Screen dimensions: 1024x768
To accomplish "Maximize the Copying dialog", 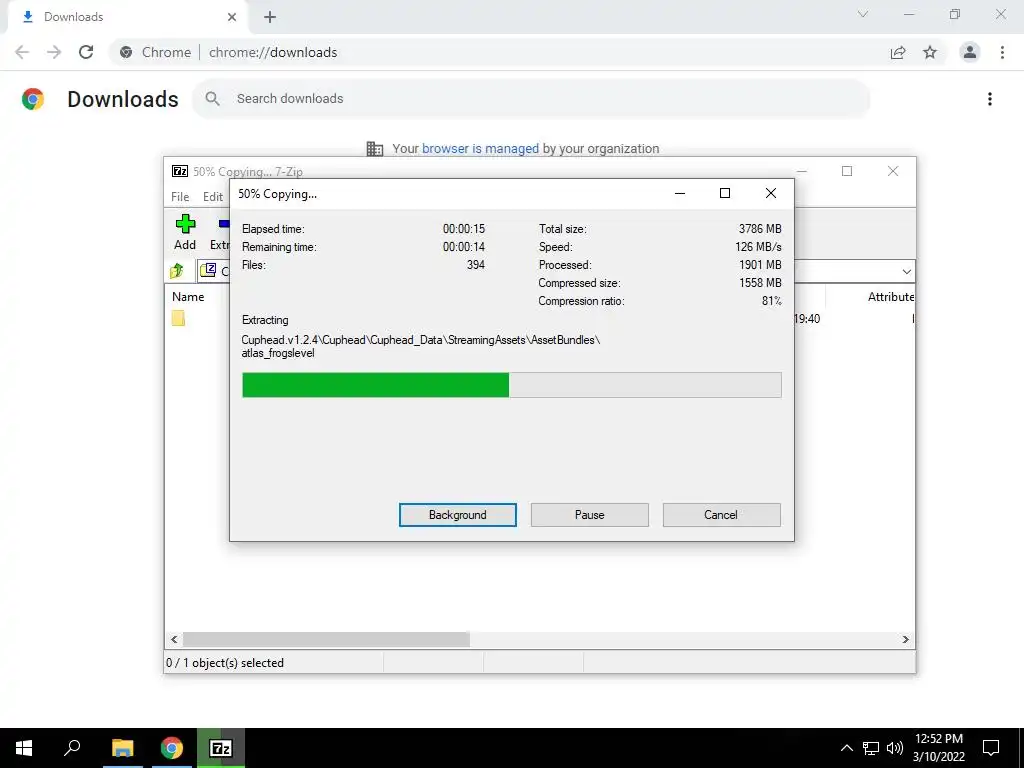I will click(x=724, y=193).
